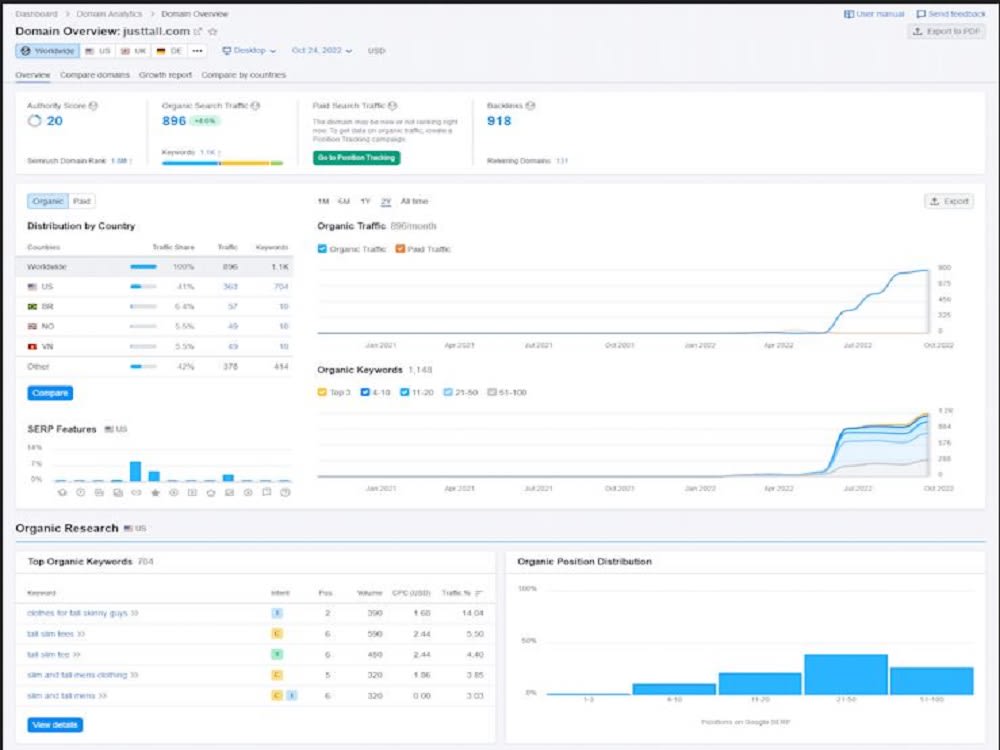
Task: Click the VN flag in the country table
Action: click(33, 347)
